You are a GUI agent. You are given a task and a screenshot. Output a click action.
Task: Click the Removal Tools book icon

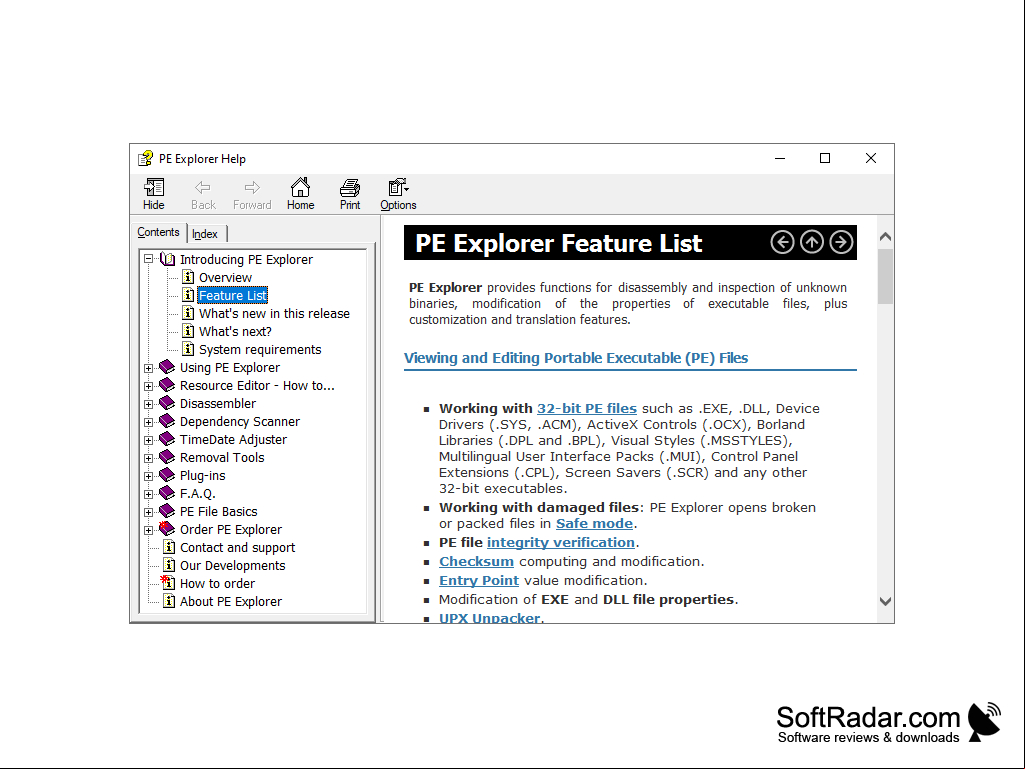(167, 457)
